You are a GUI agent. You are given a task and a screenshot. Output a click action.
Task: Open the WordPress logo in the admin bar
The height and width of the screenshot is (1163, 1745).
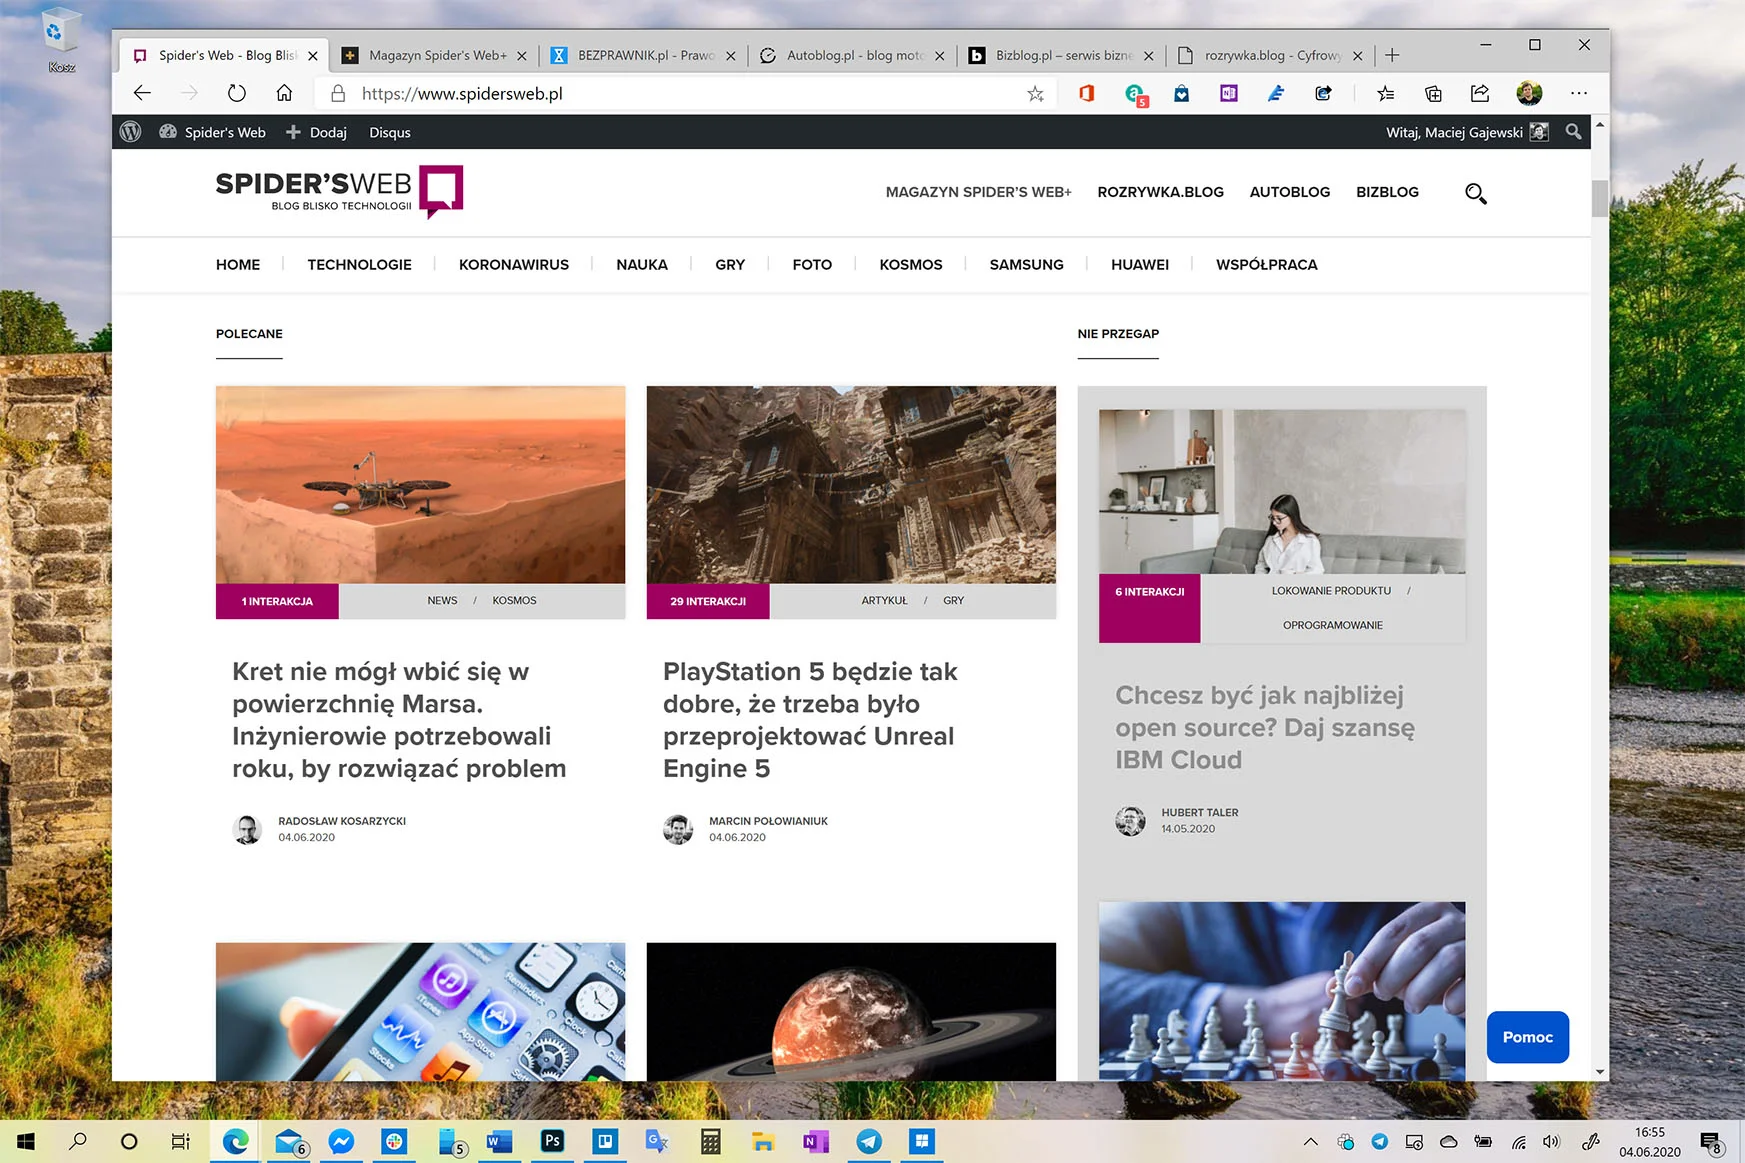(130, 132)
